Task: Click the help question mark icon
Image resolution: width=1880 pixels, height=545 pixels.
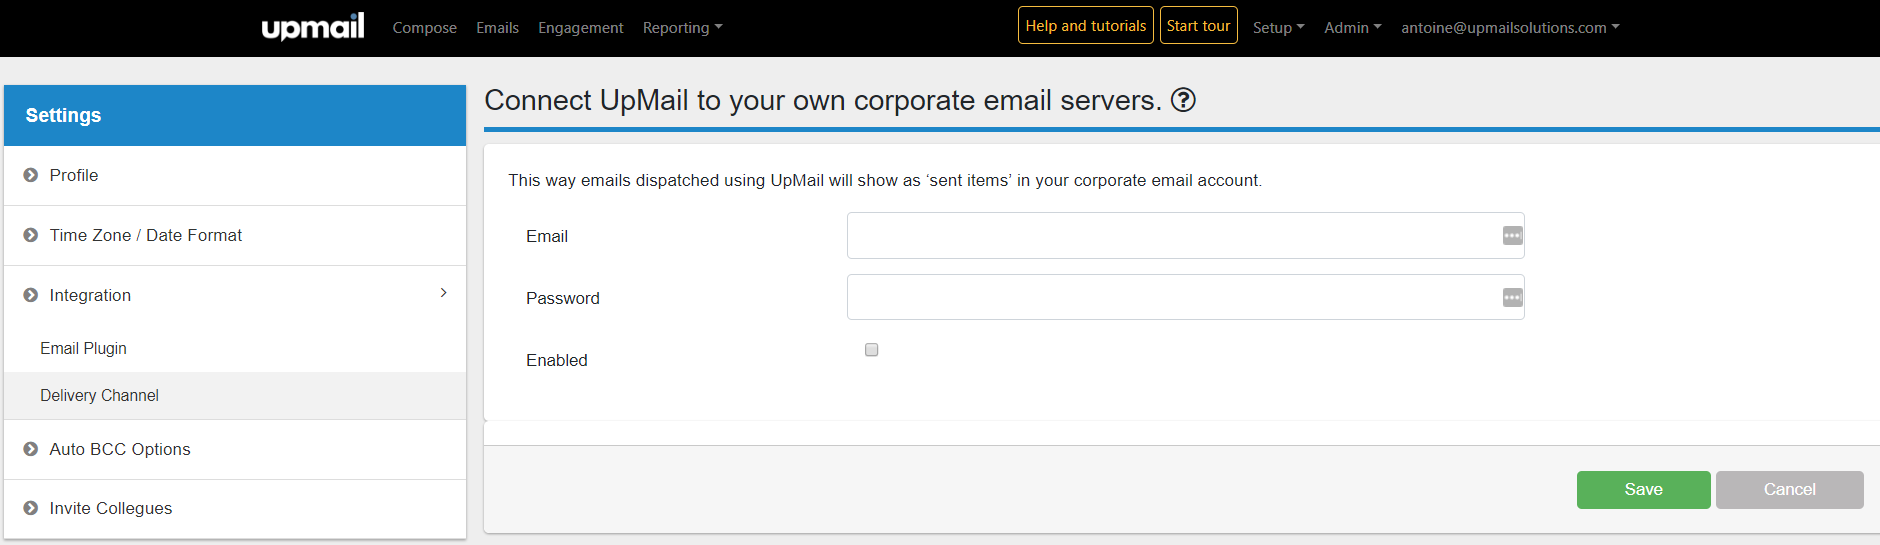Action: [x=1183, y=100]
